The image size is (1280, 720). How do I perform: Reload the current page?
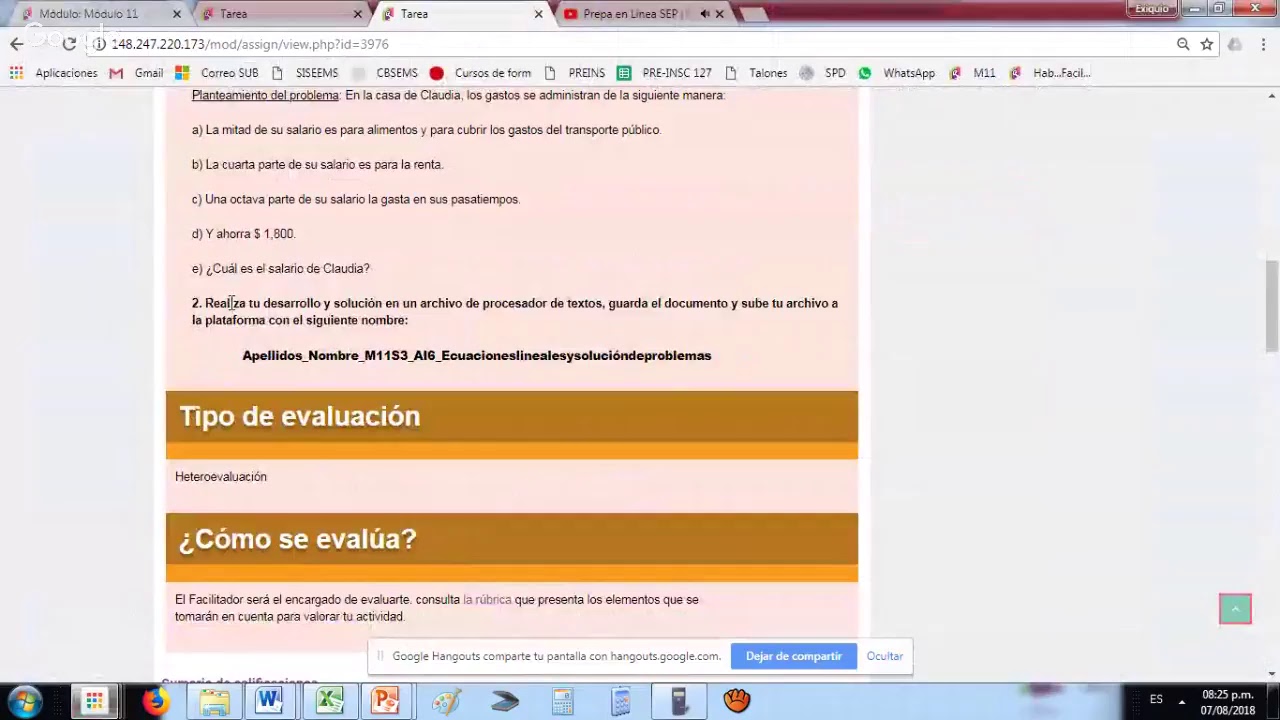(69, 44)
